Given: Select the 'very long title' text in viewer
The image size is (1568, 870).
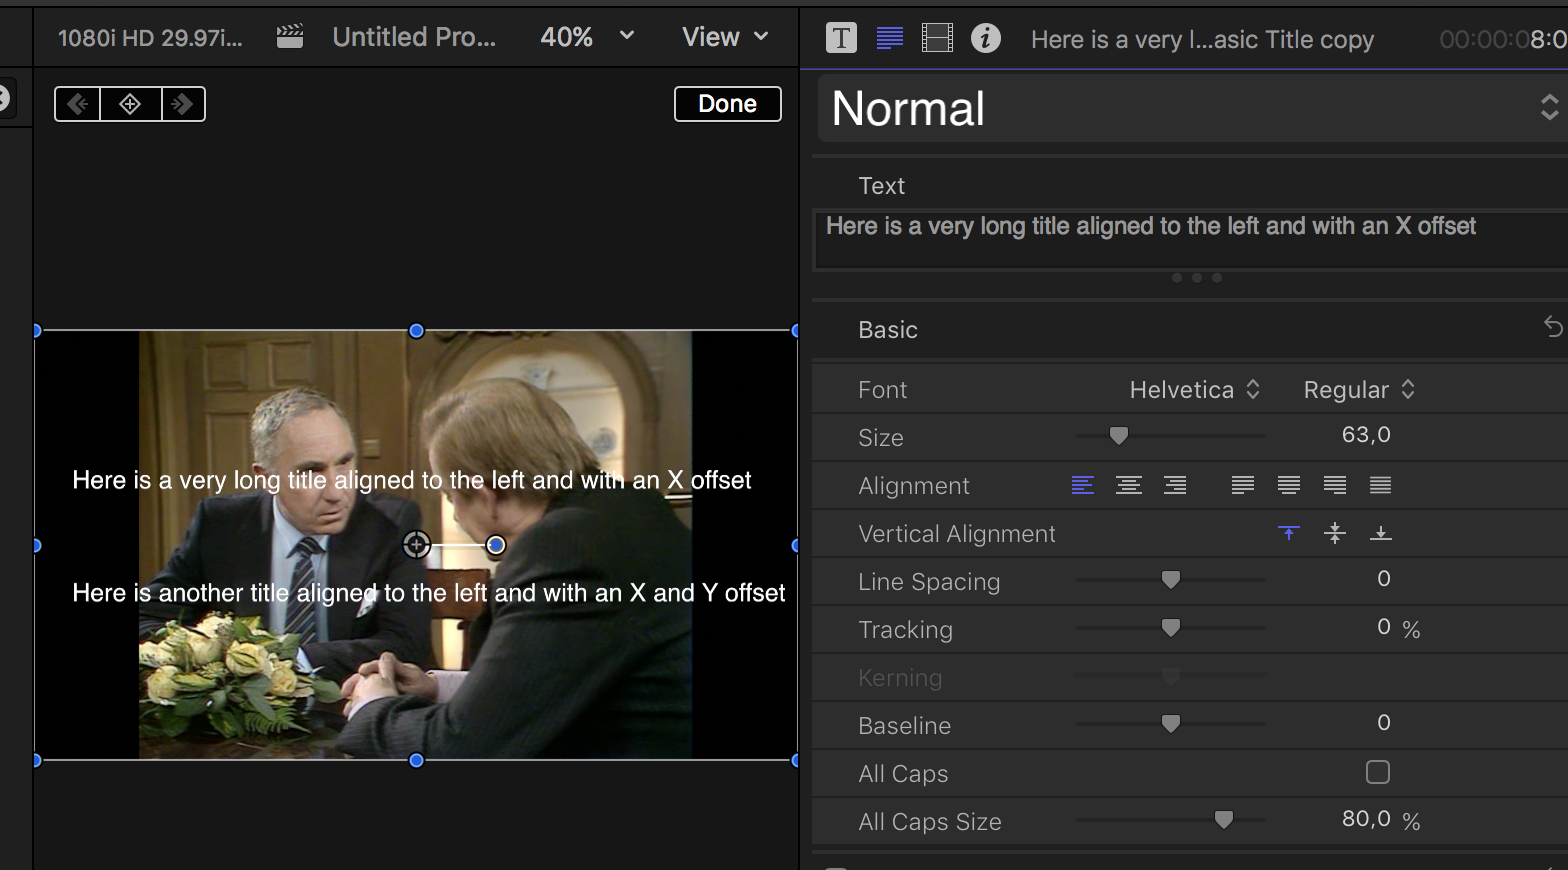Looking at the screenshot, I should click(x=412, y=480).
